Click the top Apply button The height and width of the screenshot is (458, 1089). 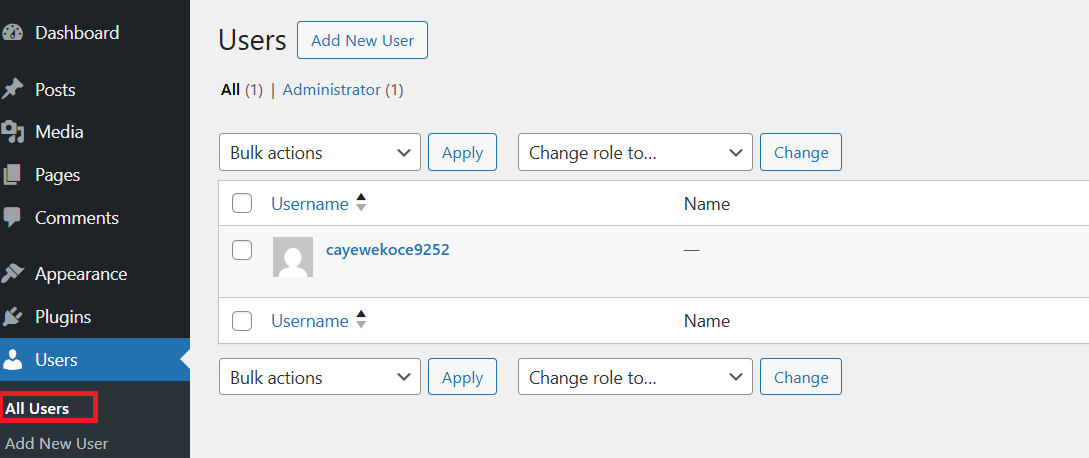(463, 152)
